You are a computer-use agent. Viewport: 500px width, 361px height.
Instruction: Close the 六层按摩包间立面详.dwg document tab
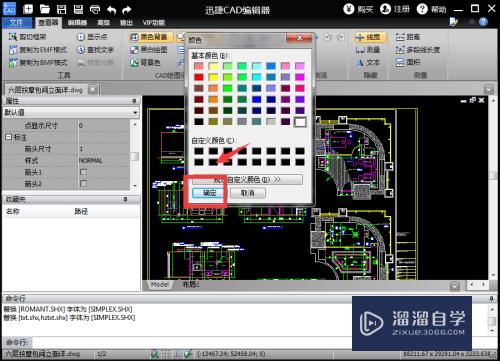coord(93,89)
